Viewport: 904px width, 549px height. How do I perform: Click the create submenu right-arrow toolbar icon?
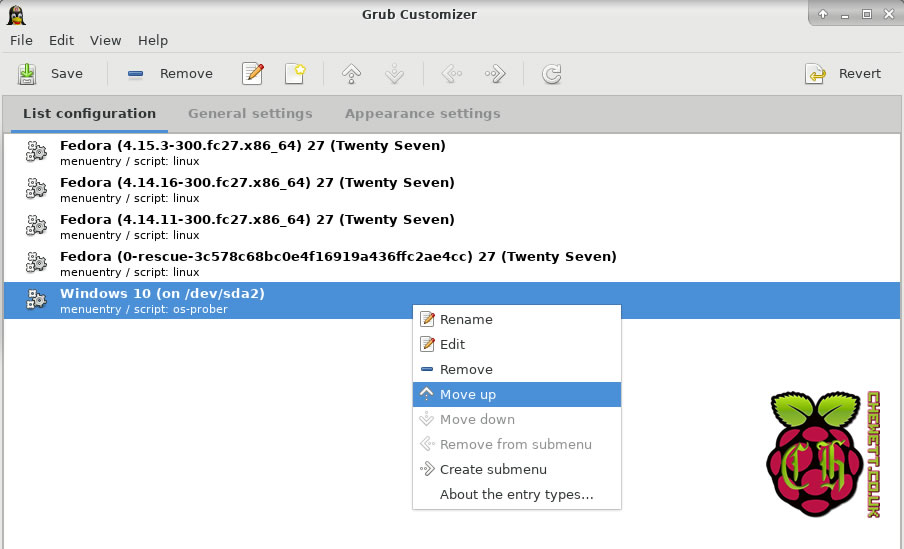tap(495, 73)
